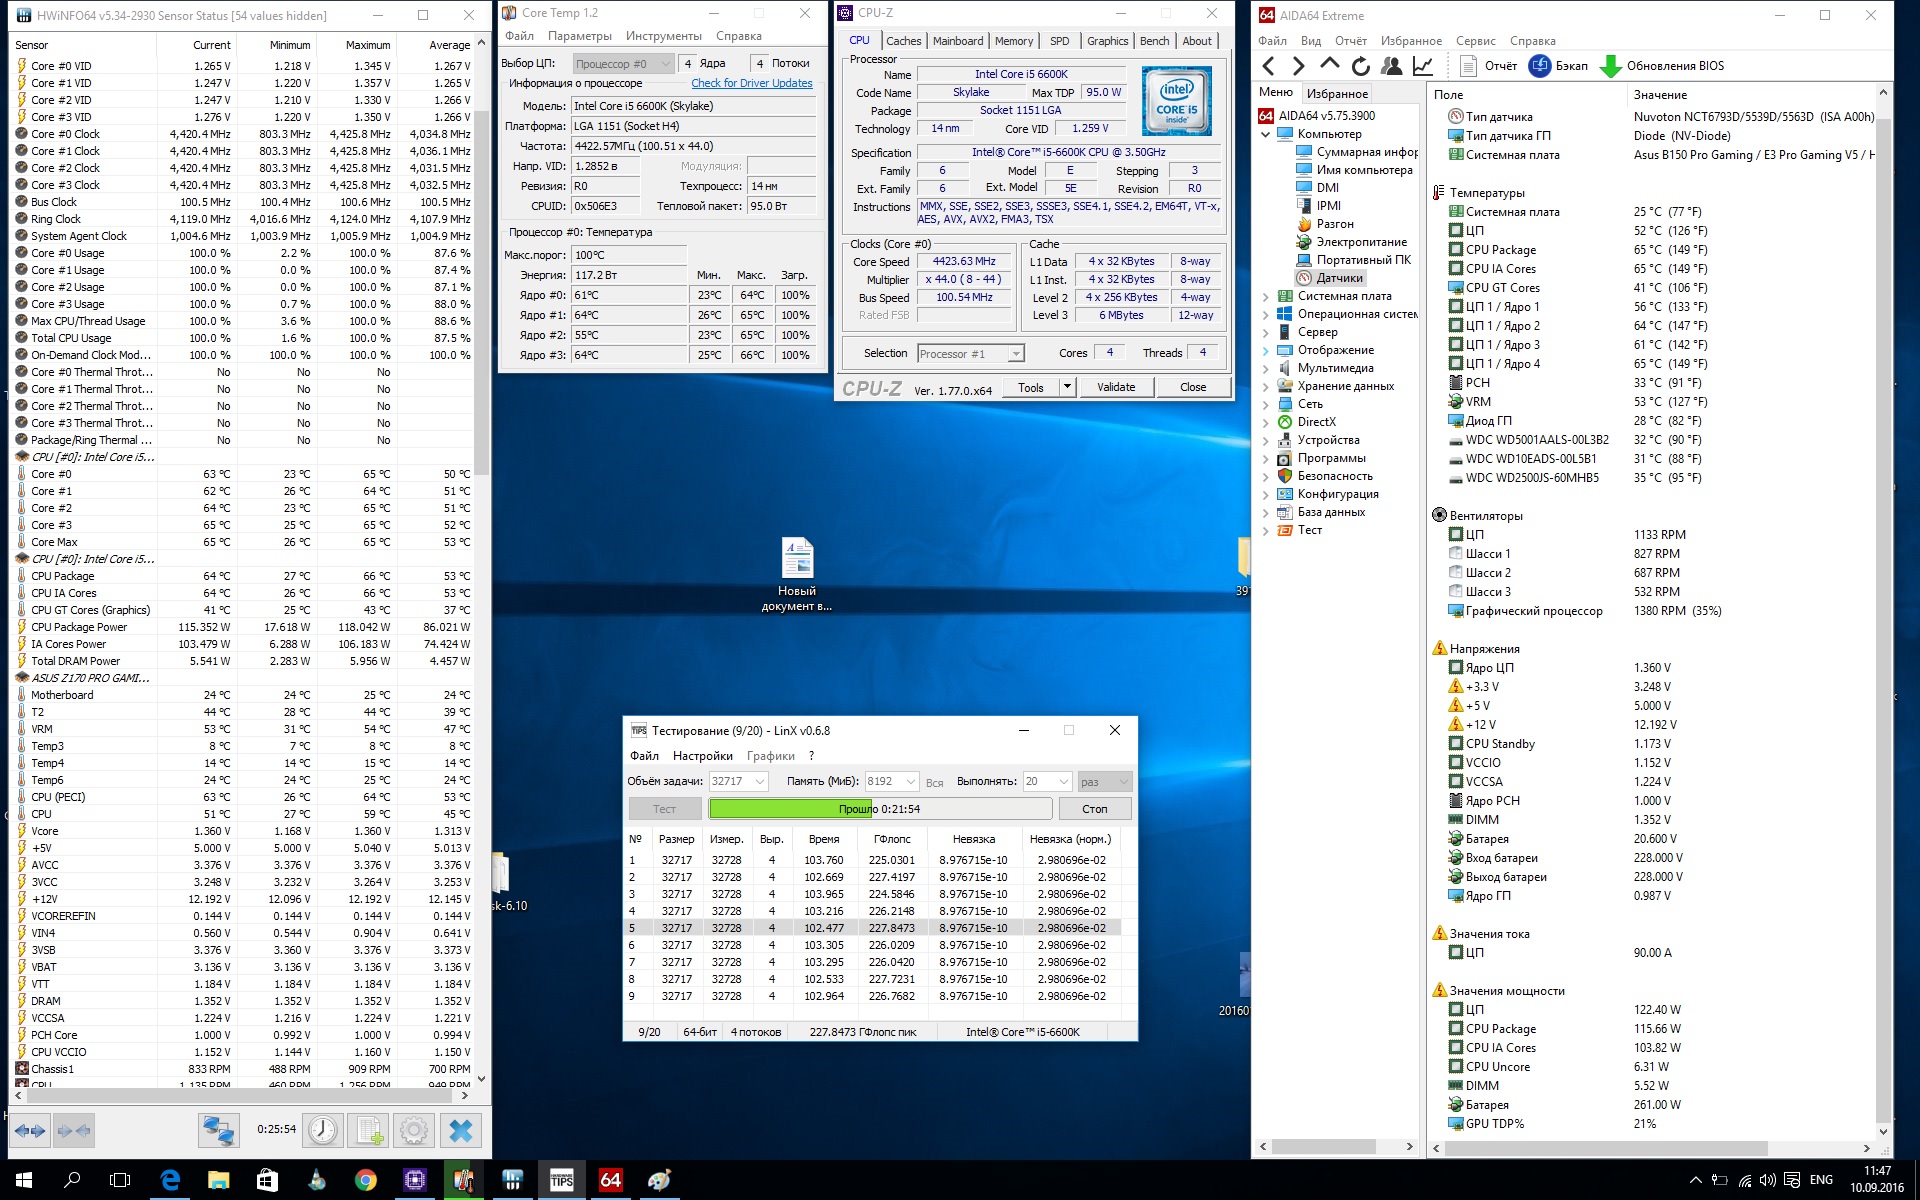Click the LinX green progress bar

coord(791,808)
